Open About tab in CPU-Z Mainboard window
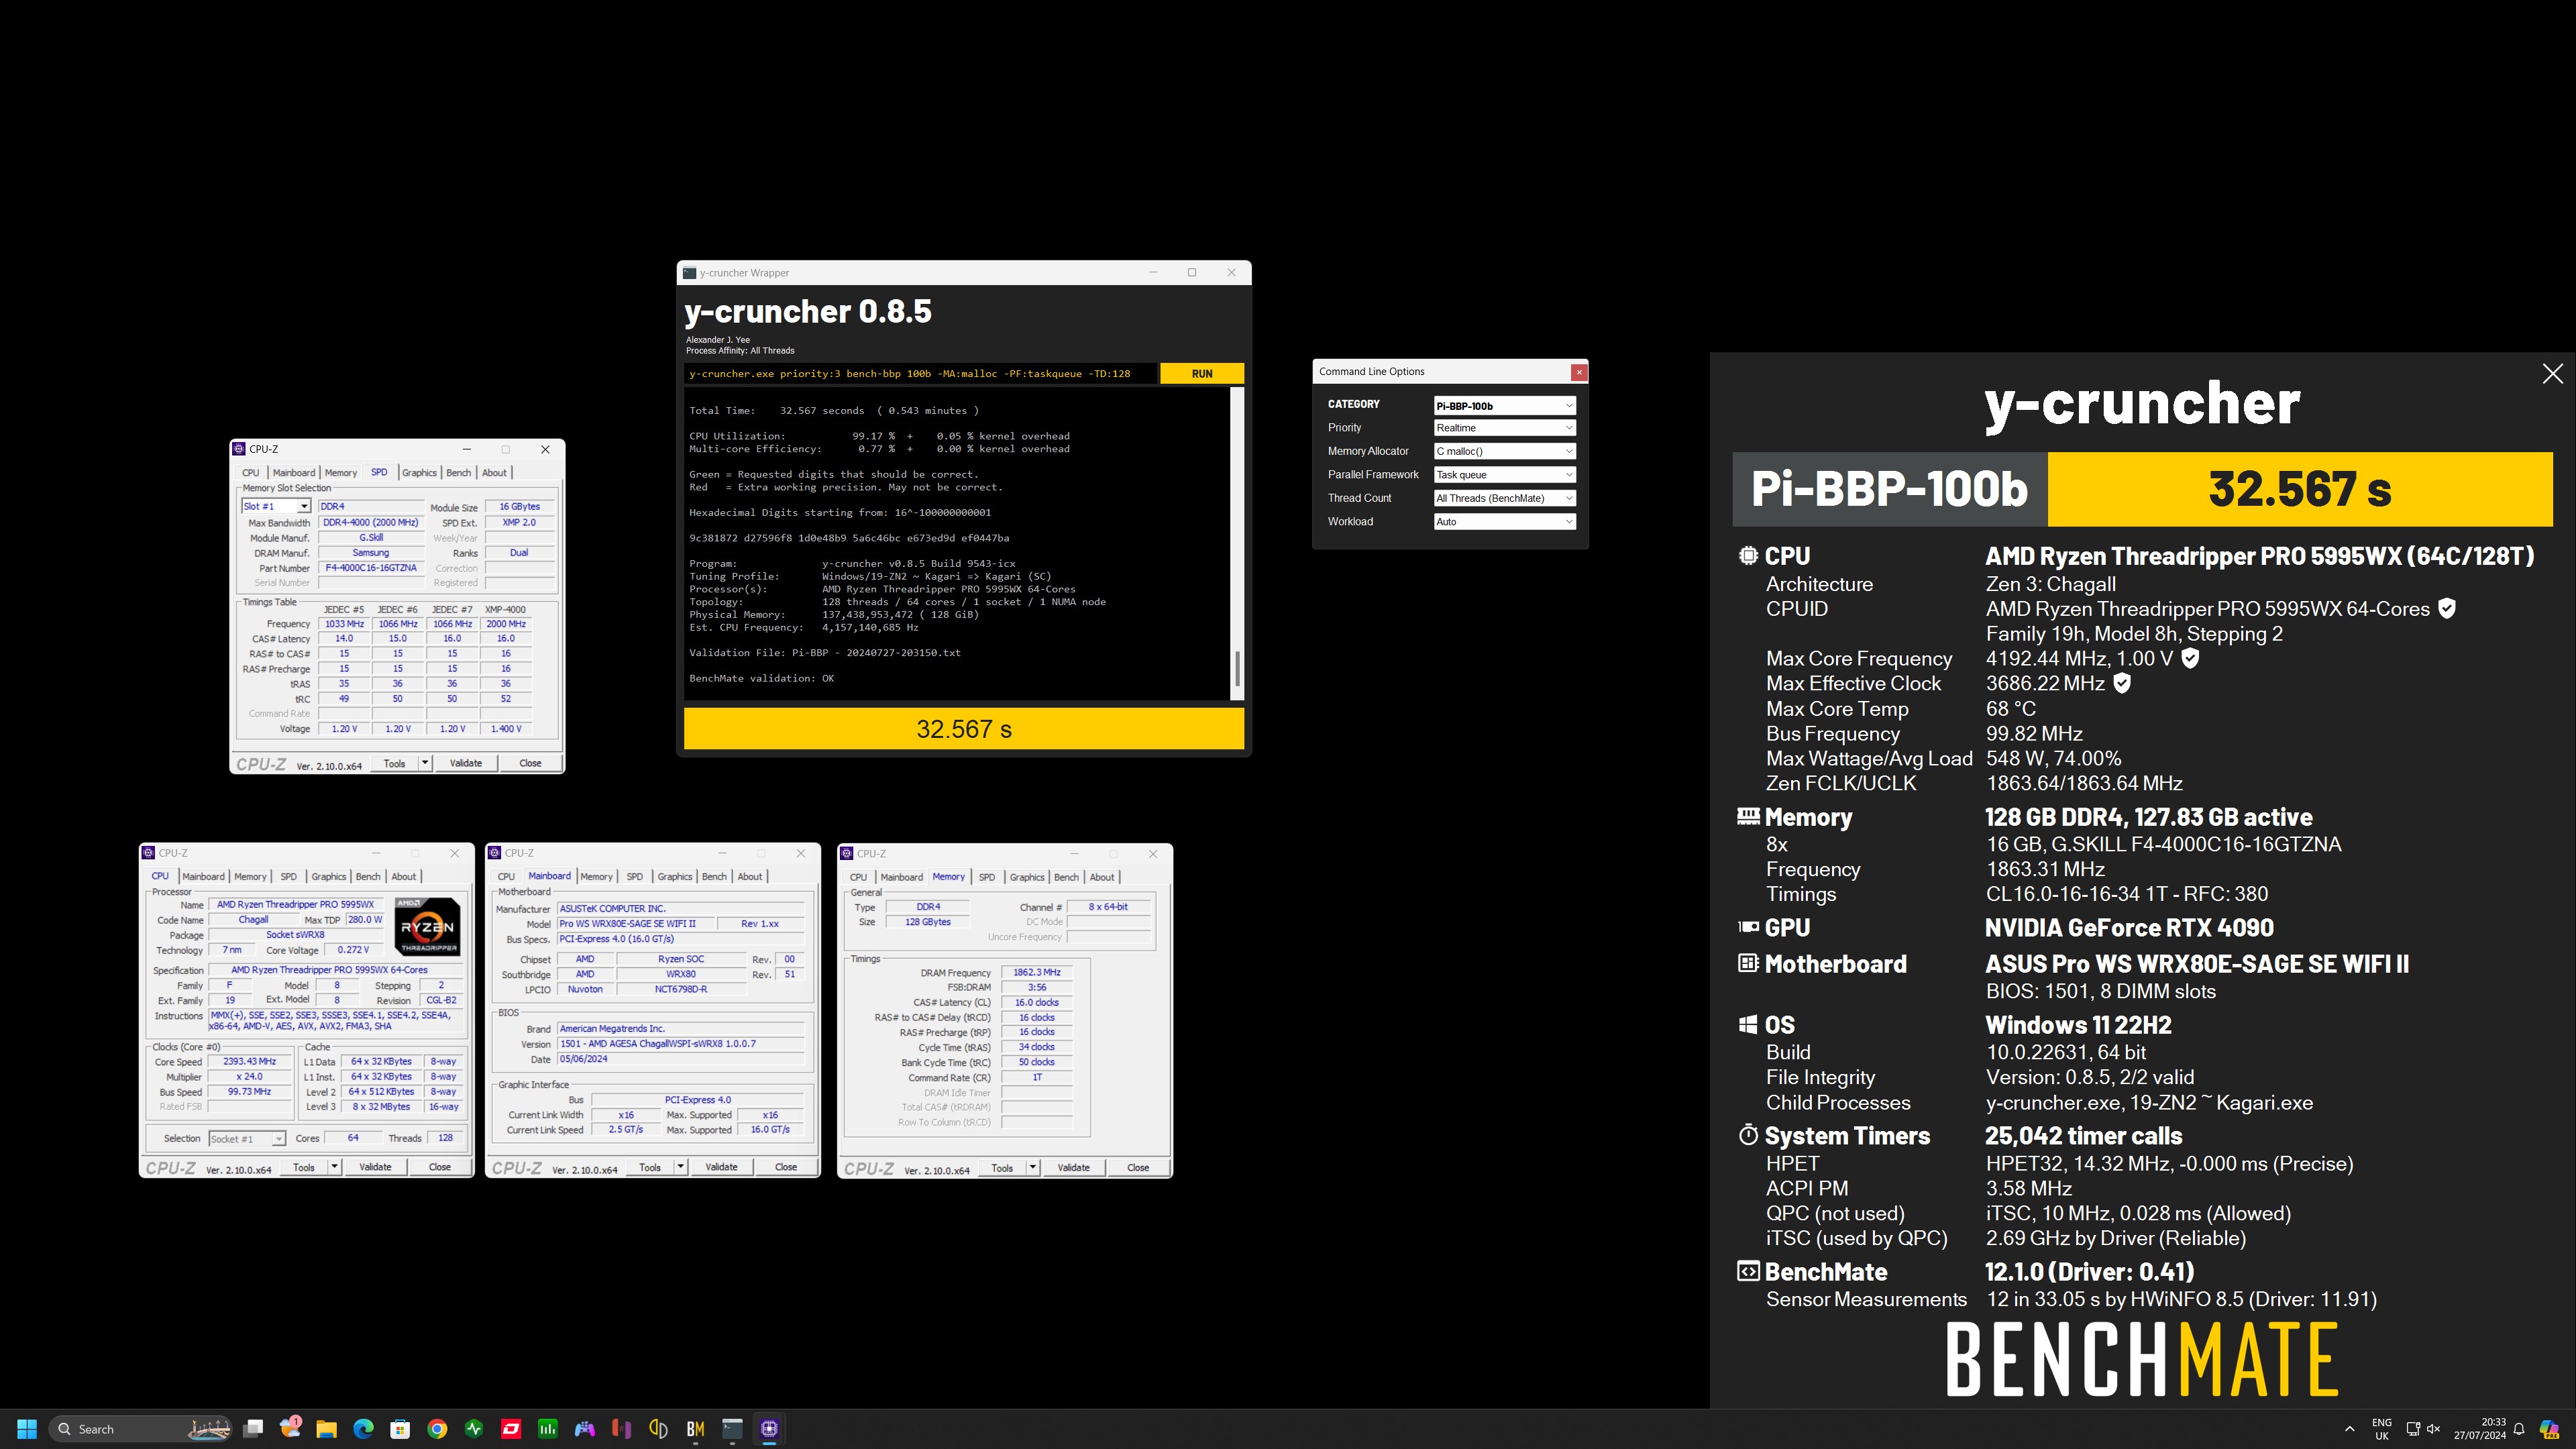The height and width of the screenshot is (1449, 2576). coord(750,877)
